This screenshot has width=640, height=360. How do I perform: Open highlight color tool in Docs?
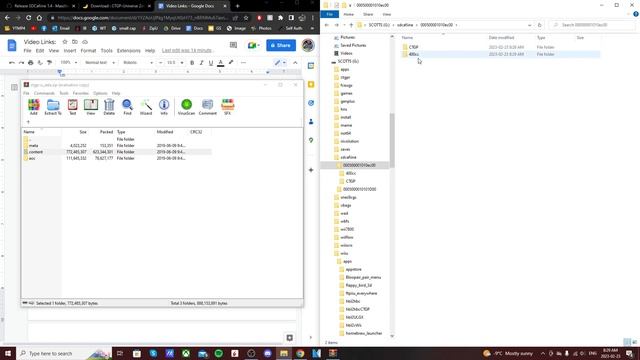click(231, 63)
